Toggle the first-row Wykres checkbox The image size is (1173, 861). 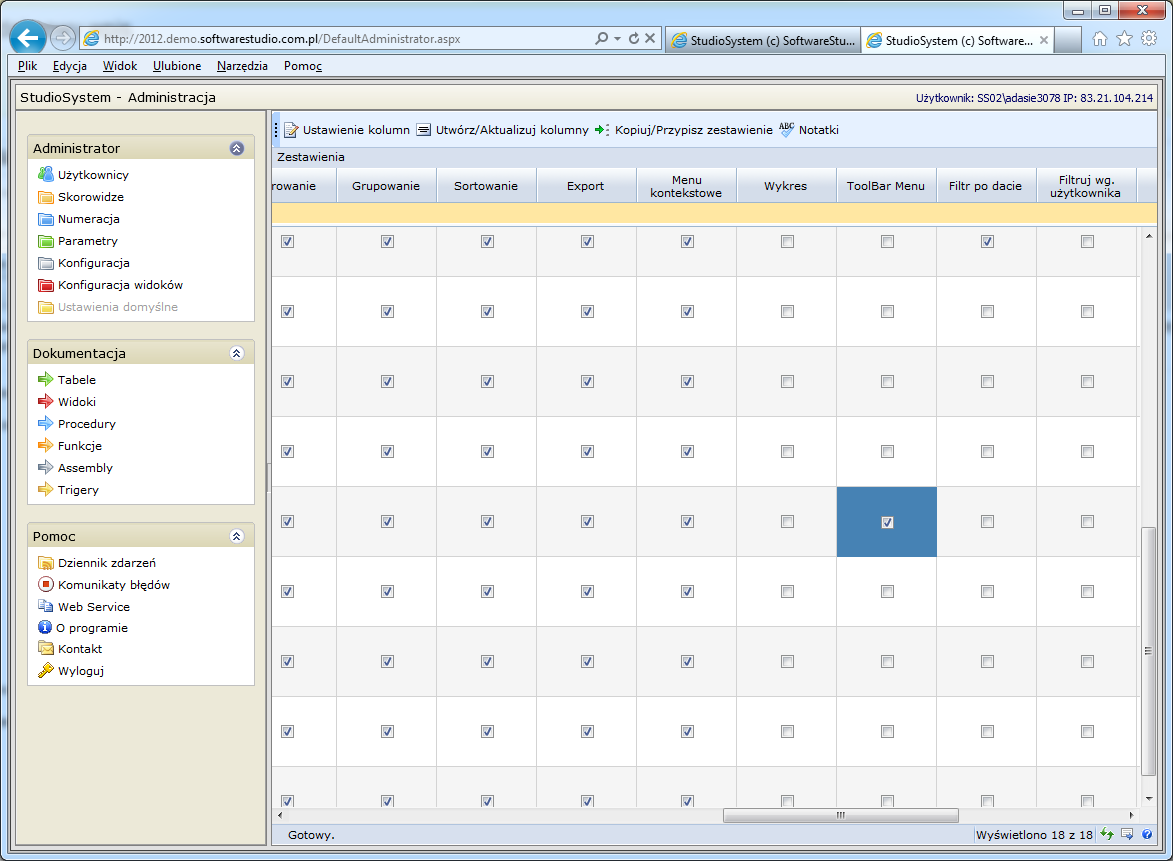tap(787, 242)
